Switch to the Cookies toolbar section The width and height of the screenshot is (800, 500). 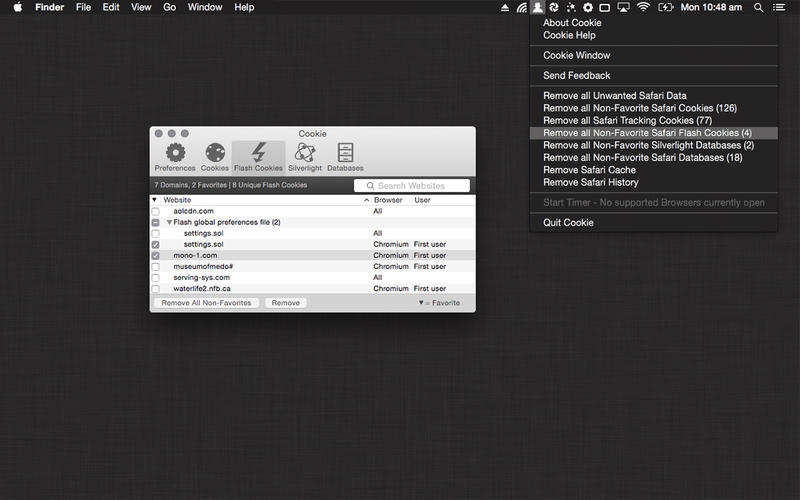(x=215, y=157)
